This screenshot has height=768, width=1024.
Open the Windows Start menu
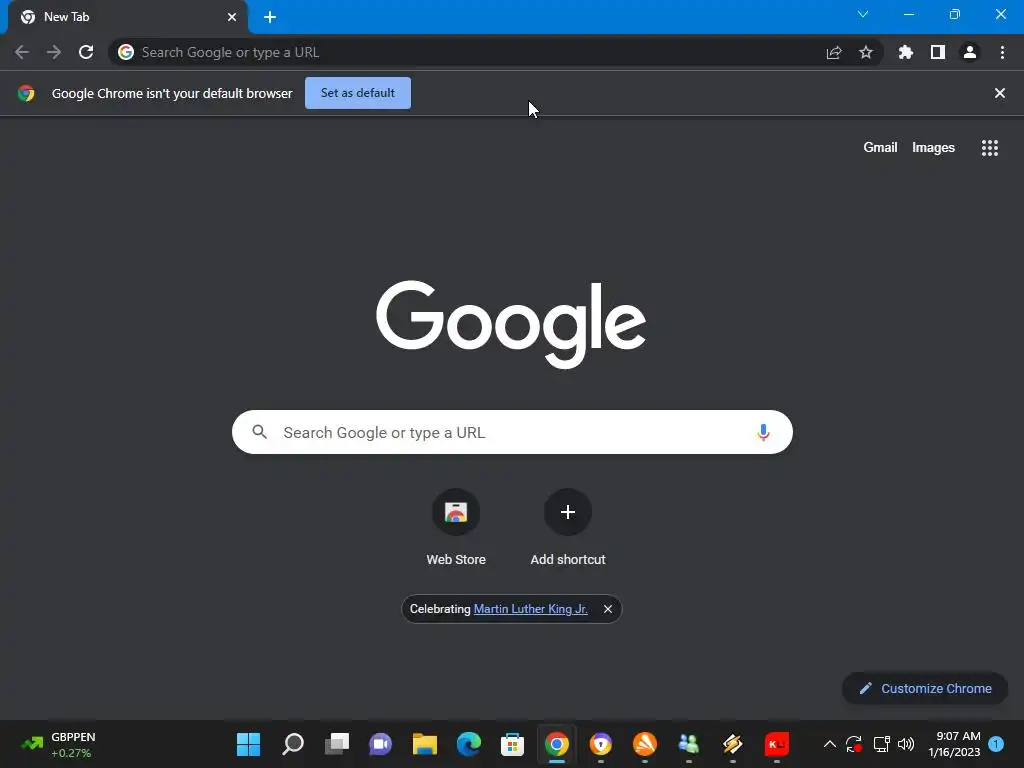248,744
